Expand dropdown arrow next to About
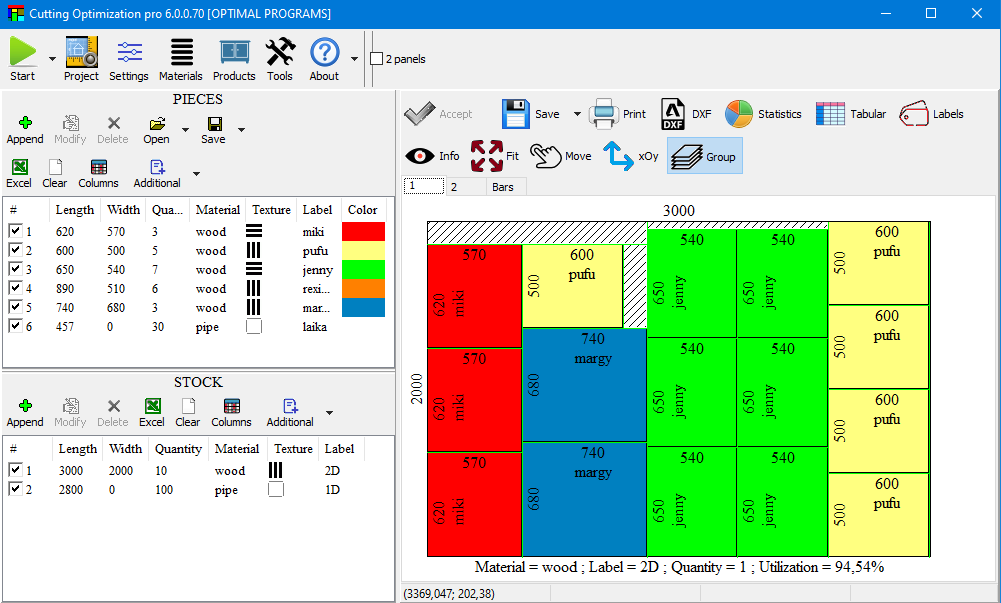This screenshot has width=1001, height=603. (354, 59)
